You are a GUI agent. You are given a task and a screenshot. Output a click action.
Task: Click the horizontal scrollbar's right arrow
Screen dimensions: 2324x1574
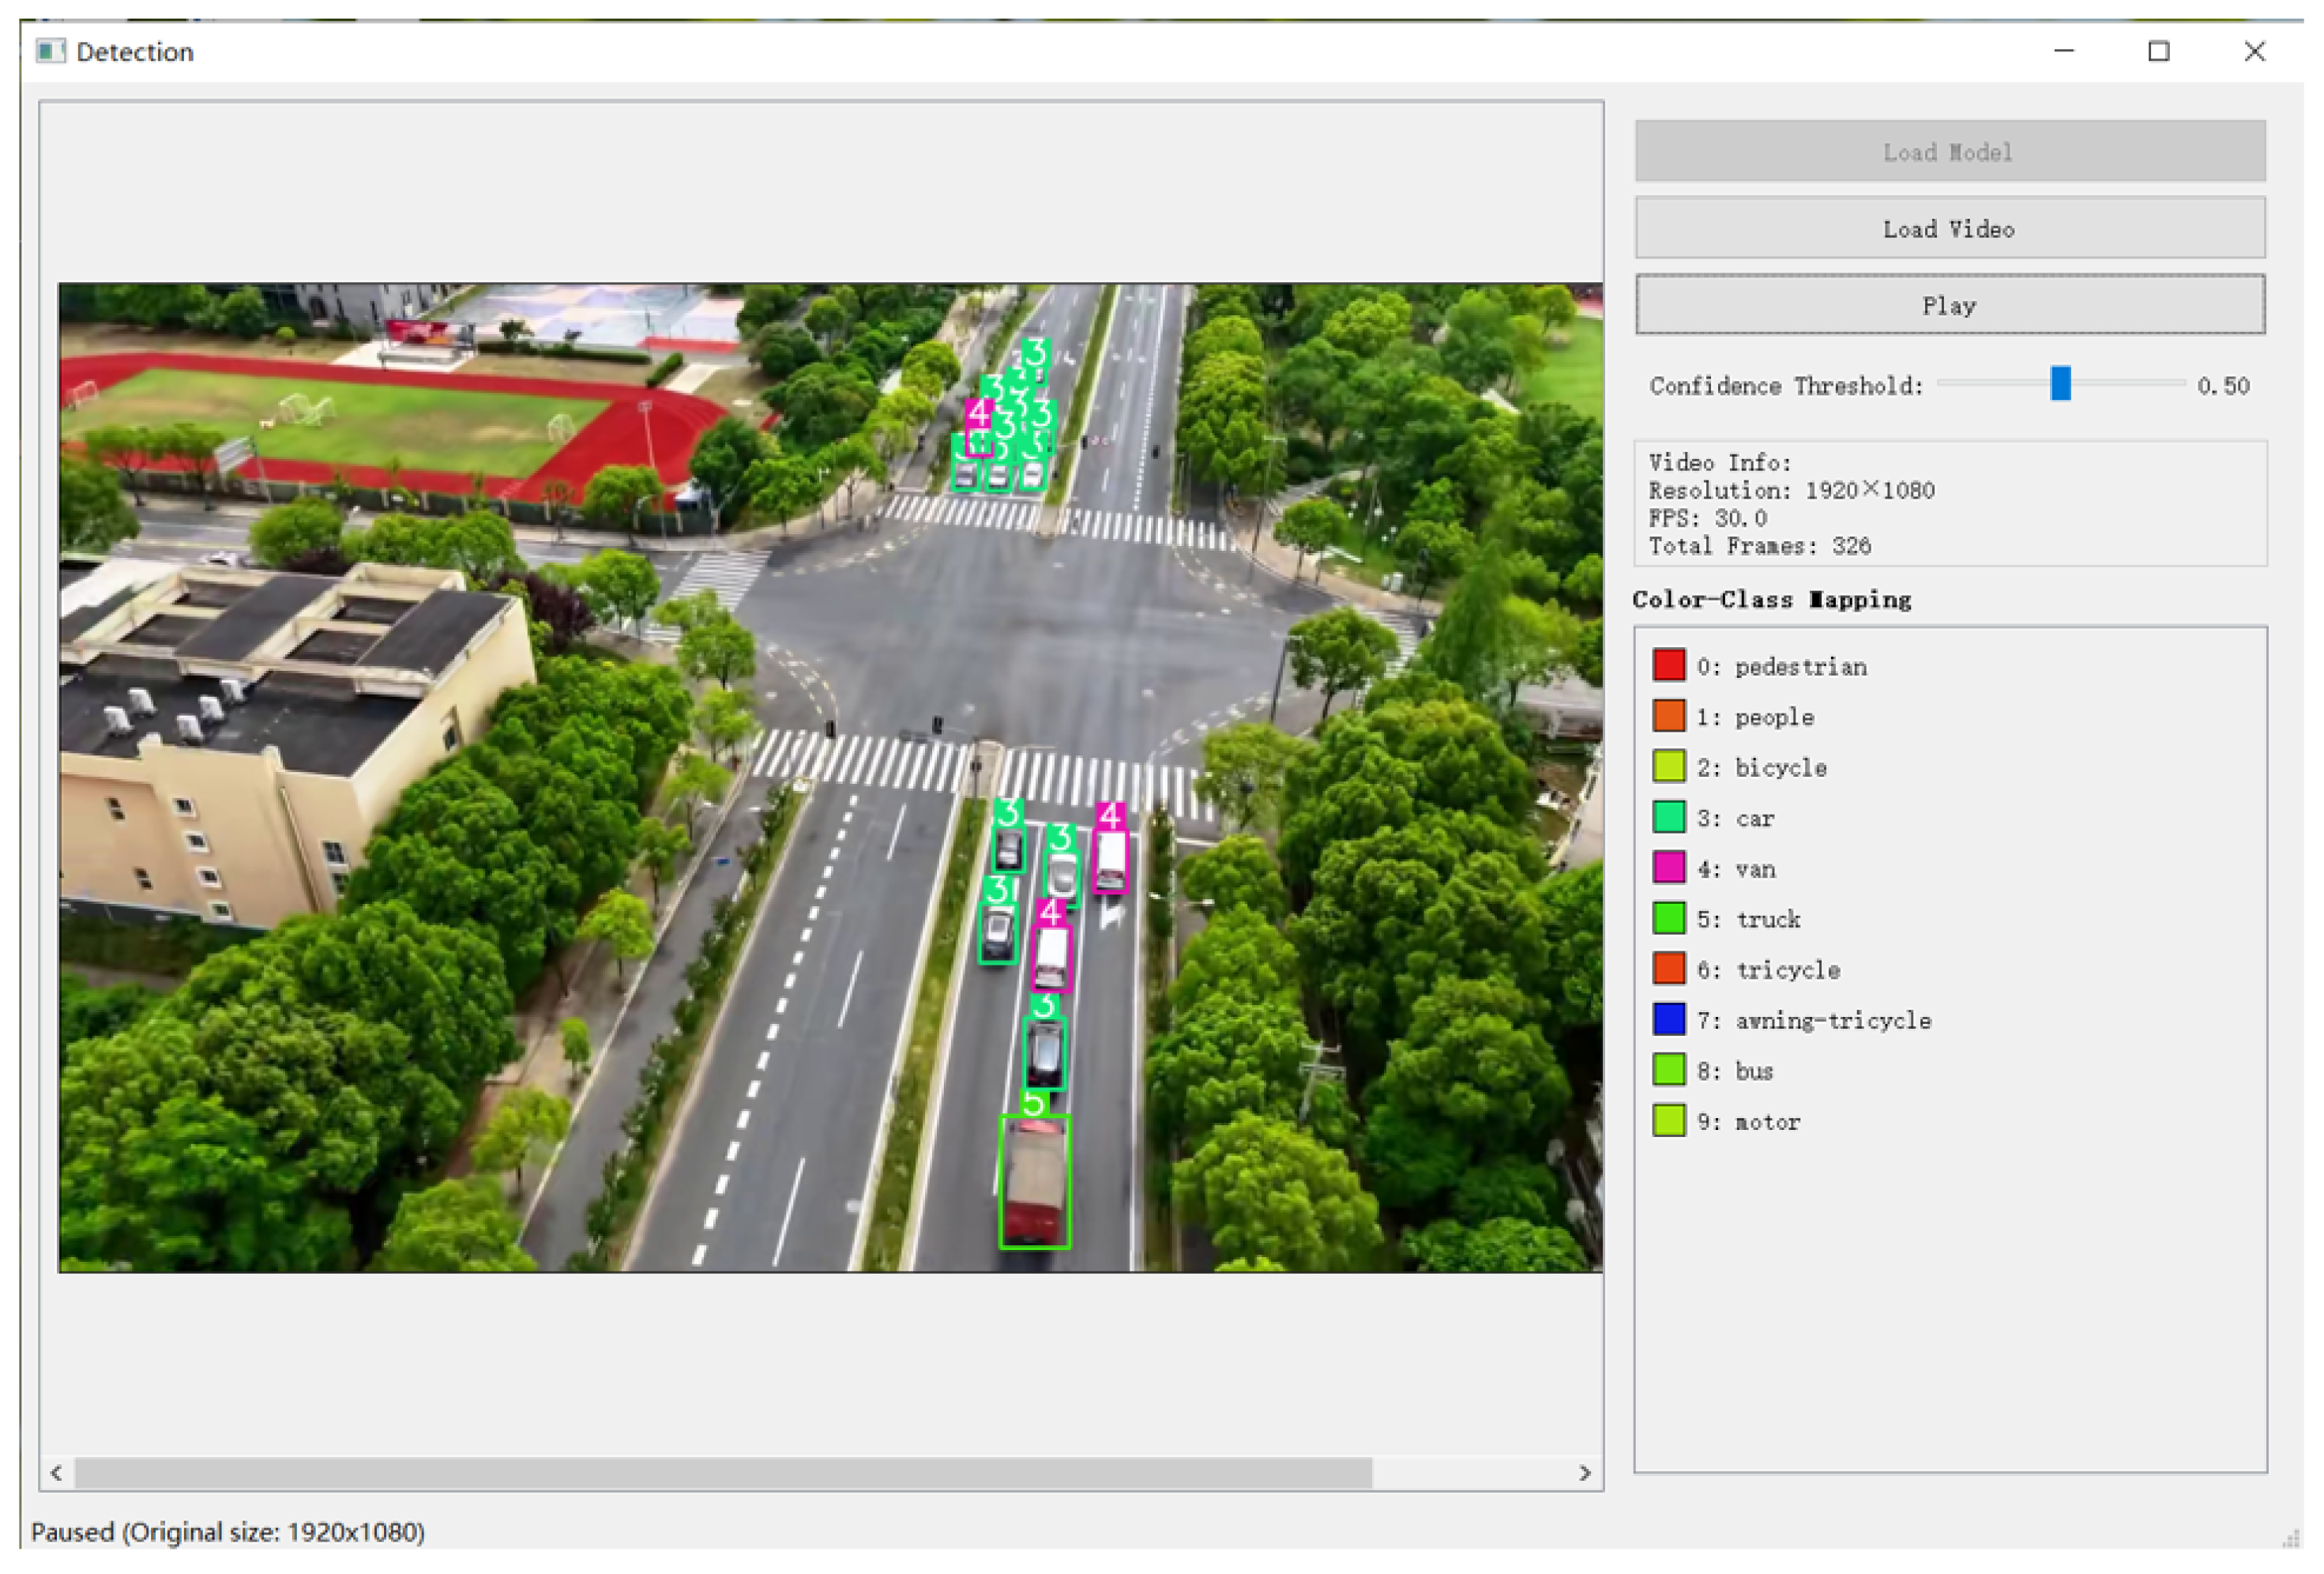pos(1584,1472)
